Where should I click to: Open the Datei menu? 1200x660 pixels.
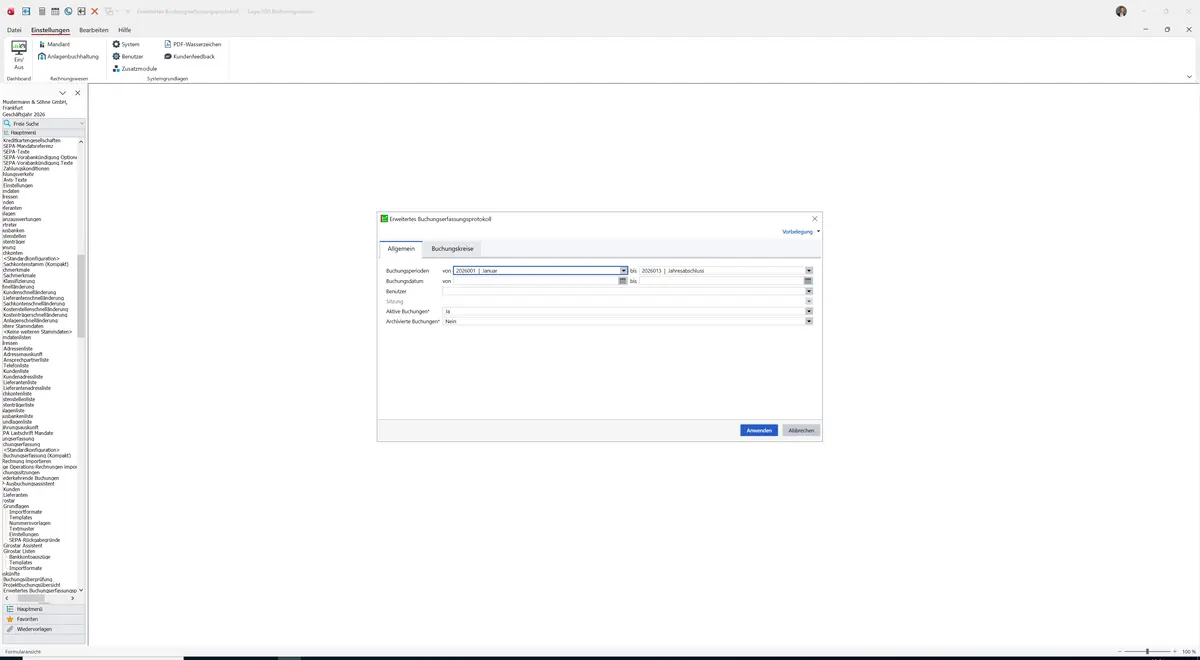coord(14,30)
